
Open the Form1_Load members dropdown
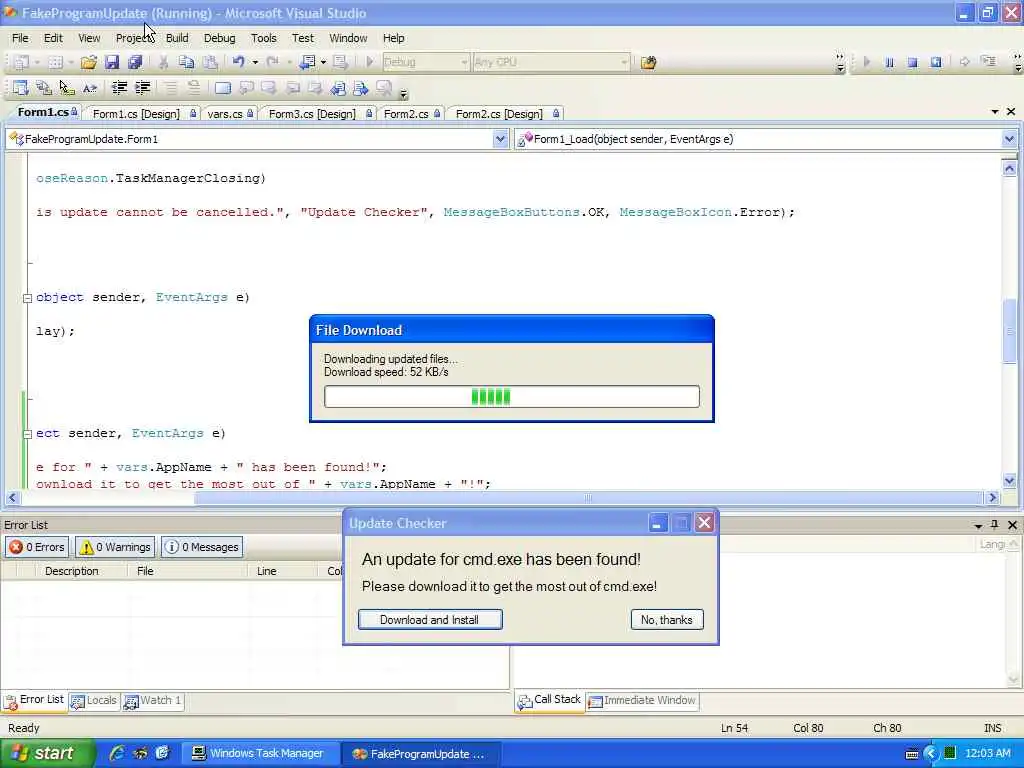pos(1009,139)
